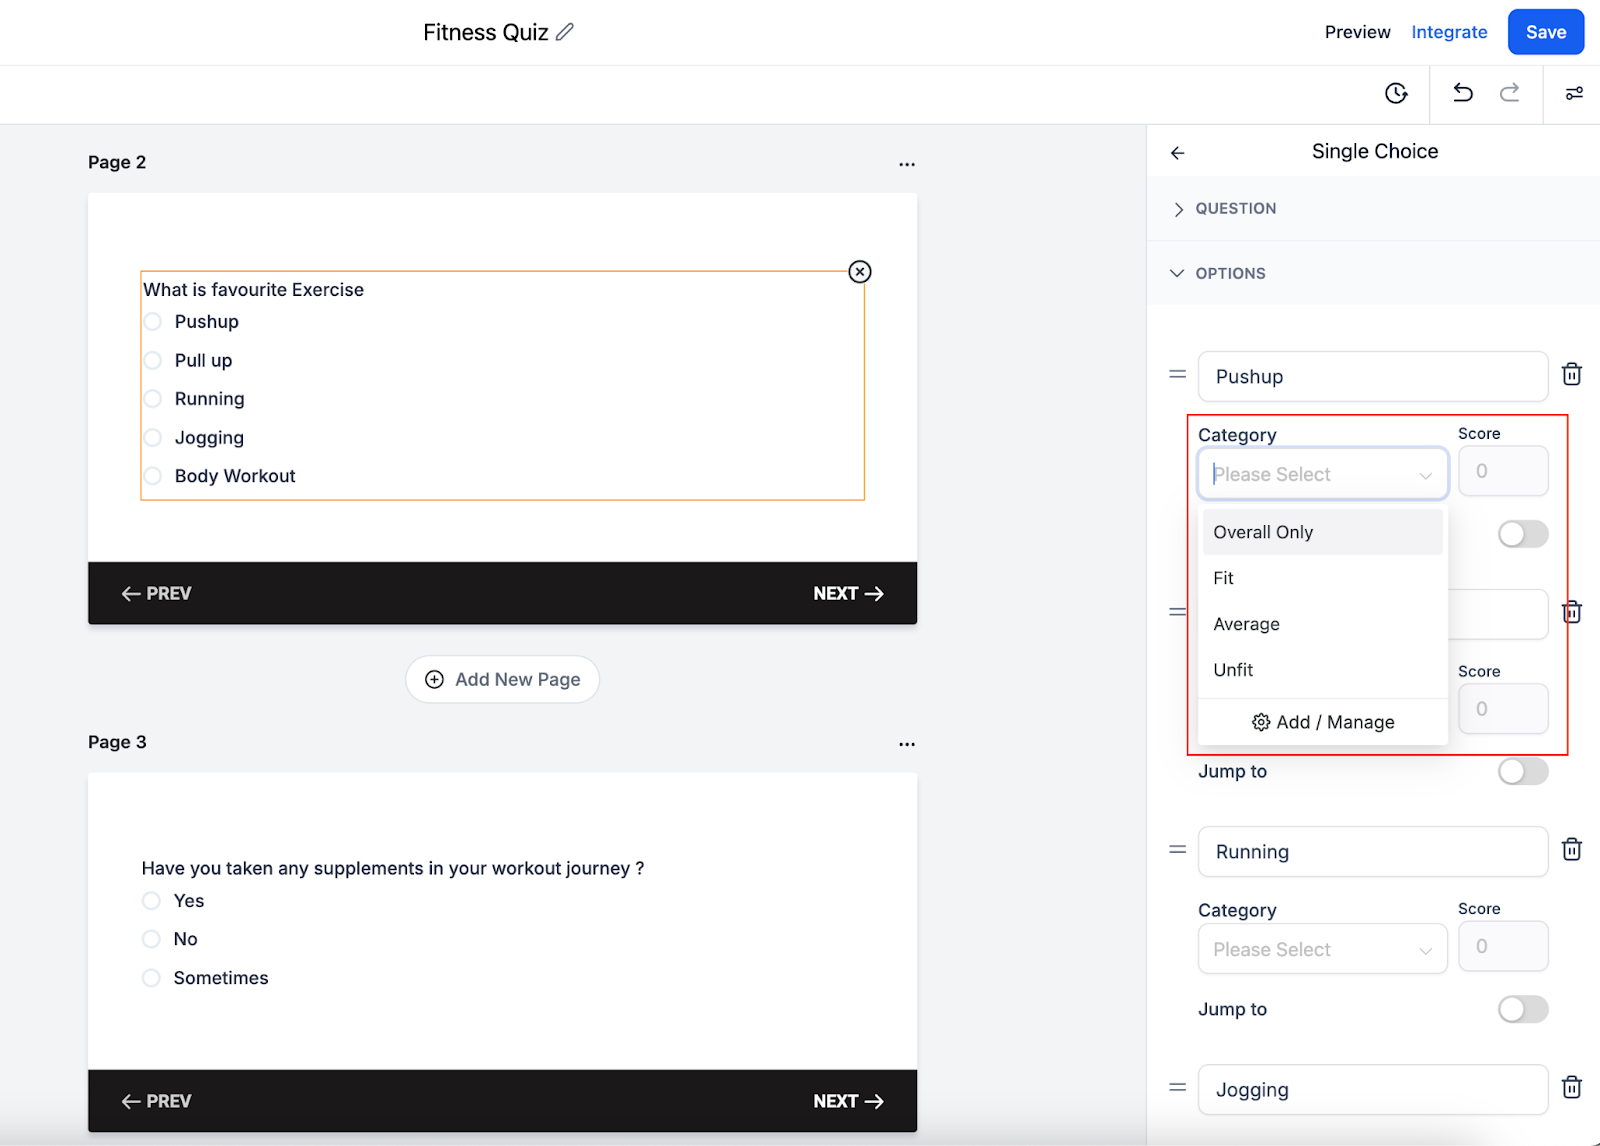Click Add New Page button

point(503,680)
